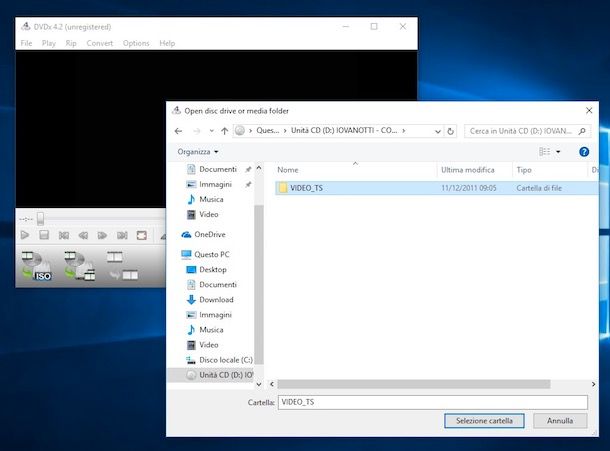Fast forward the video in DVDx

(102, 235)
